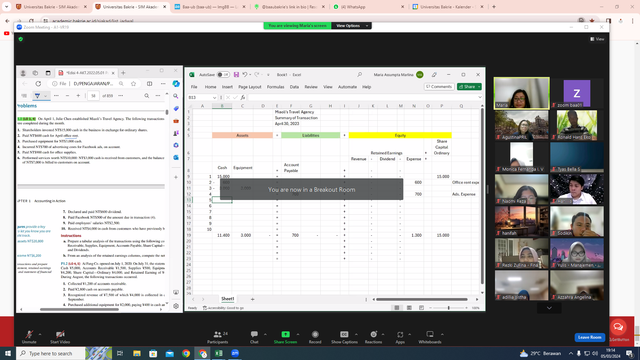Click the Edge sidebar settings gear icon
This screenshot has height=360, width=640.
[x=176, y=306]
